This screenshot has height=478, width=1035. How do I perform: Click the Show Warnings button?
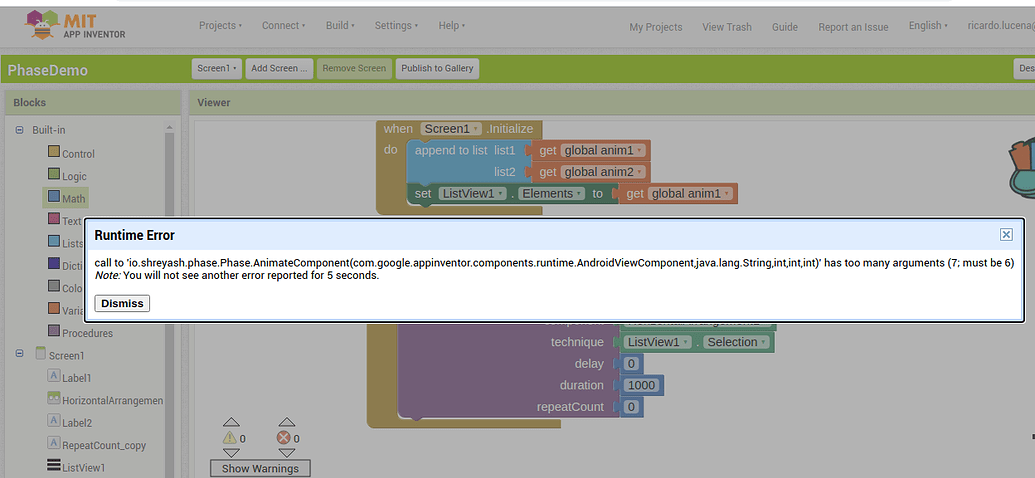(260, 468)
